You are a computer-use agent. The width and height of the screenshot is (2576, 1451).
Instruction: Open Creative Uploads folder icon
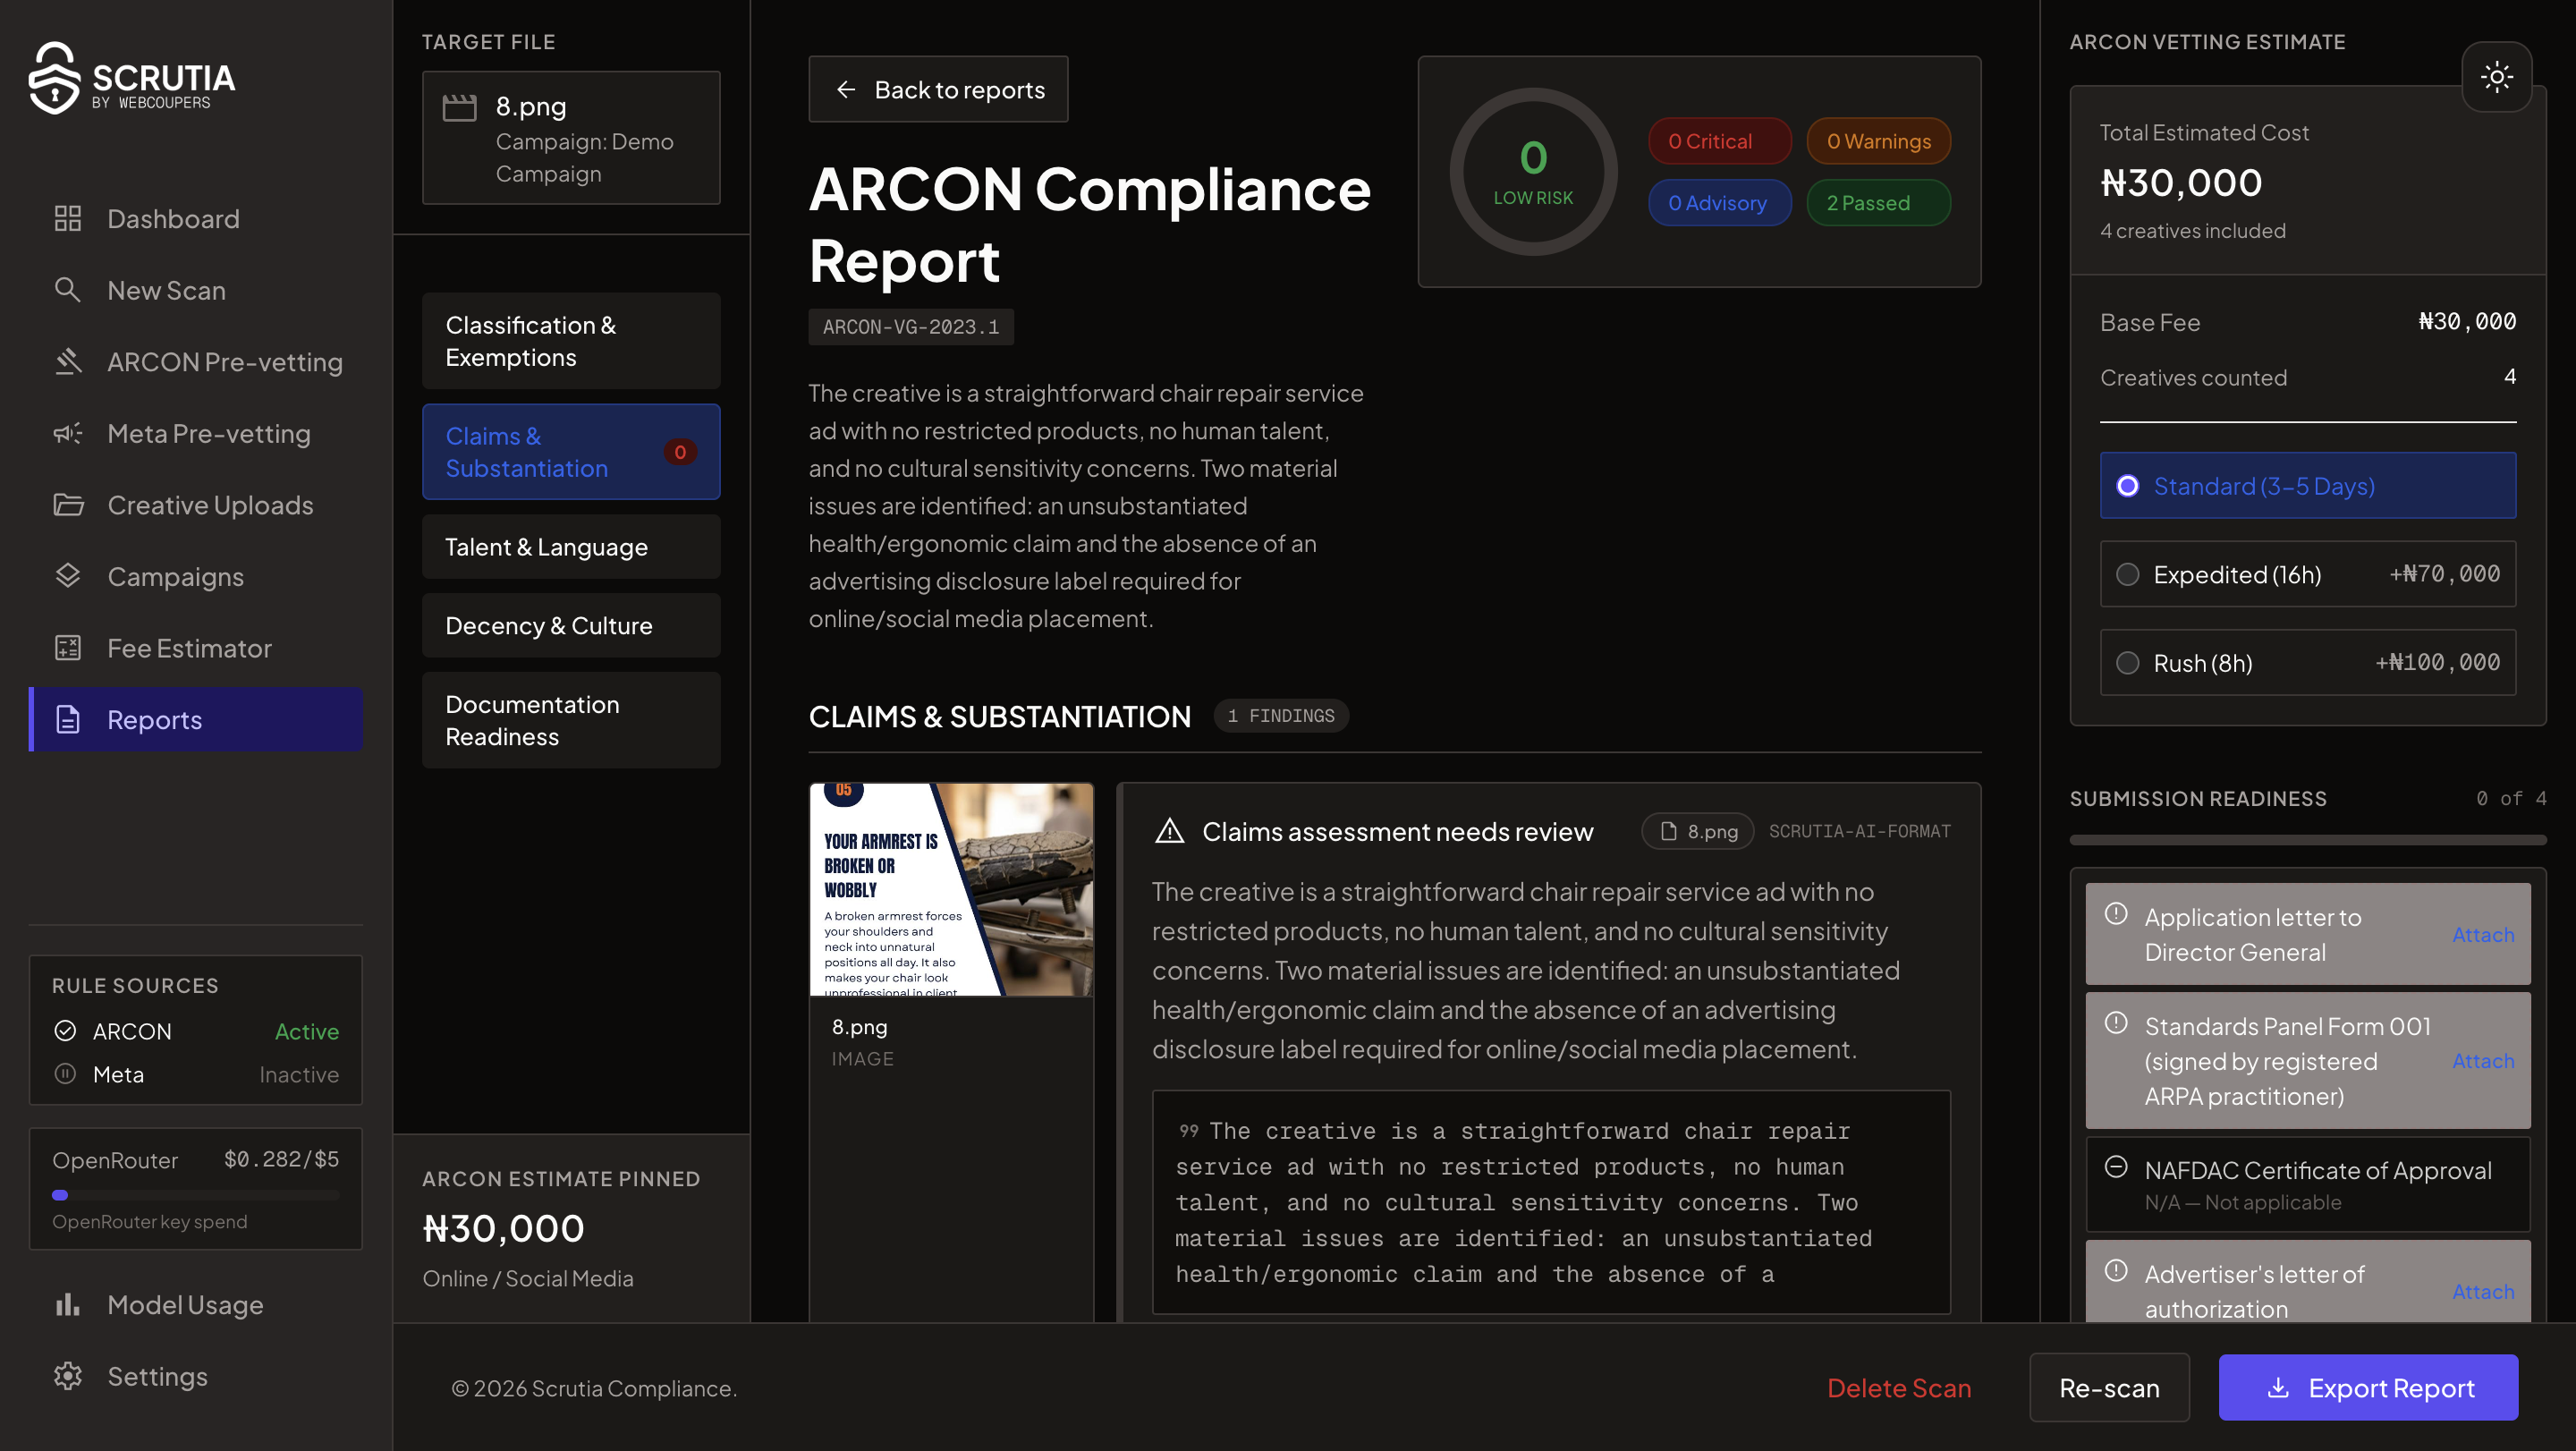pyautogui.click(x=67, y=505)
